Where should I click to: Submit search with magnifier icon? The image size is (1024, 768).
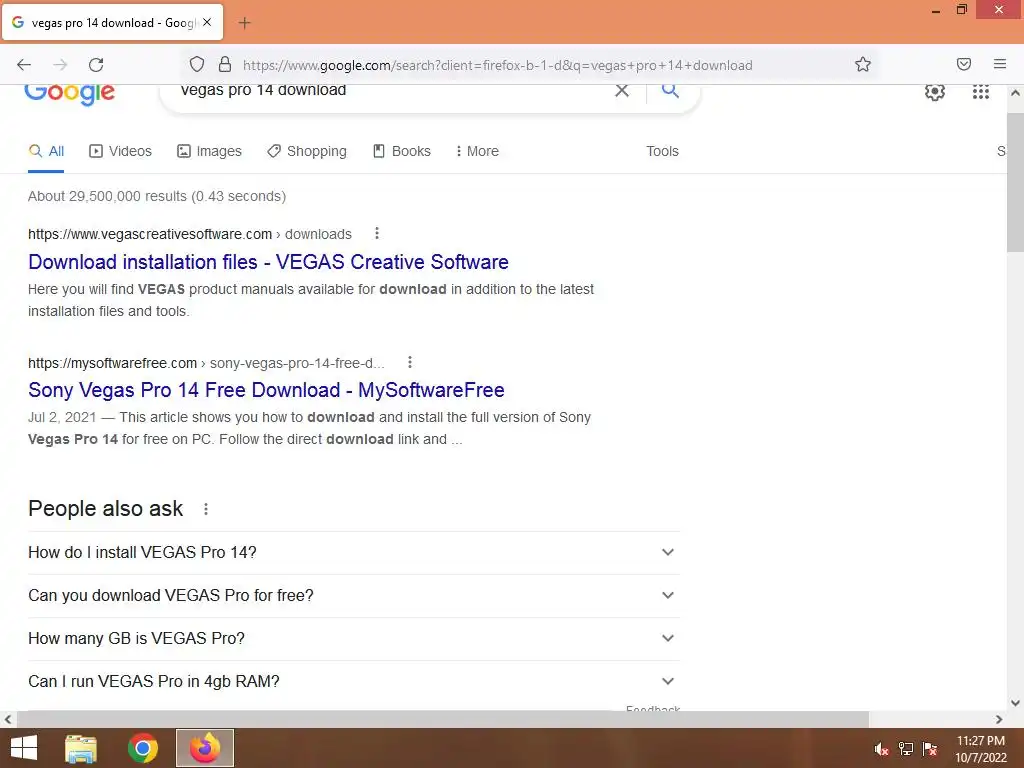point(670,90)
